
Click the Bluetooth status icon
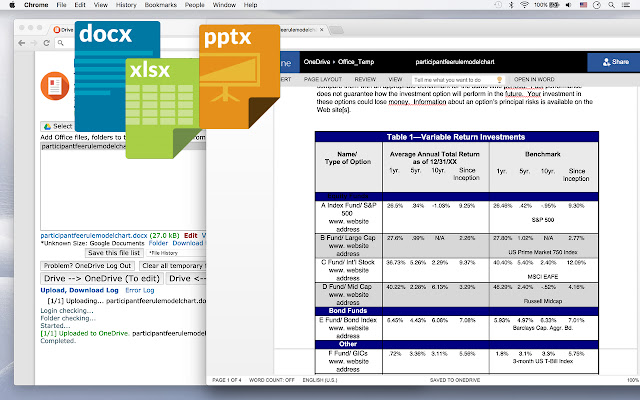[511, 5]
